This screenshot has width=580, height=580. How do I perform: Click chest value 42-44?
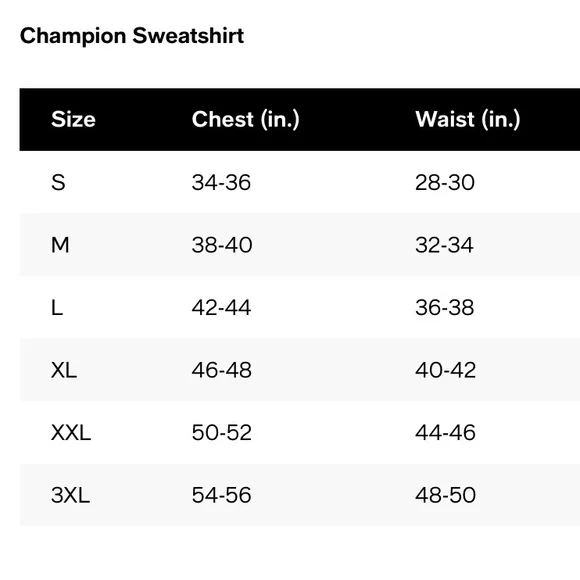221,307
